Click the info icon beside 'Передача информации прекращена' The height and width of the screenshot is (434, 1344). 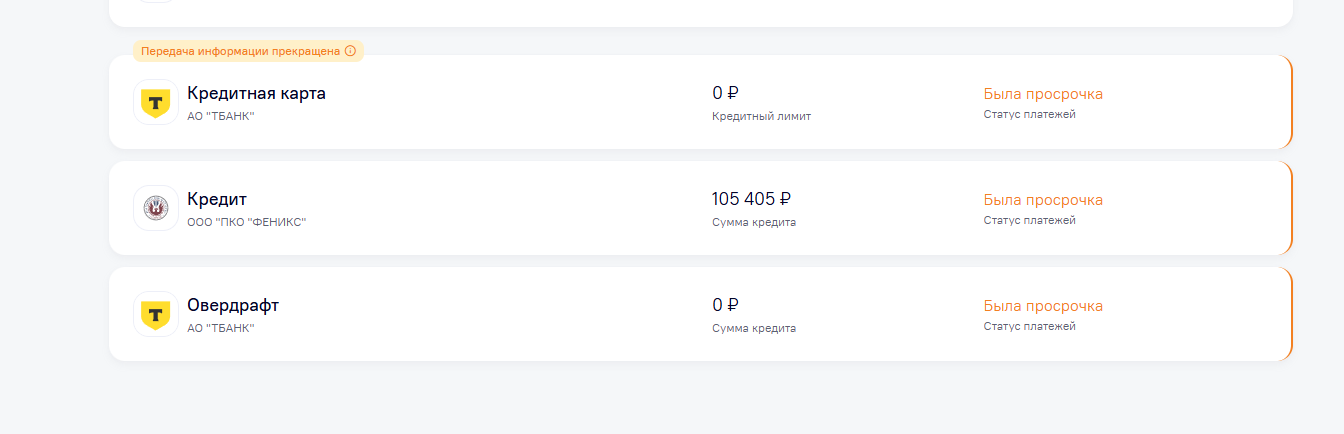pos(350,51)
